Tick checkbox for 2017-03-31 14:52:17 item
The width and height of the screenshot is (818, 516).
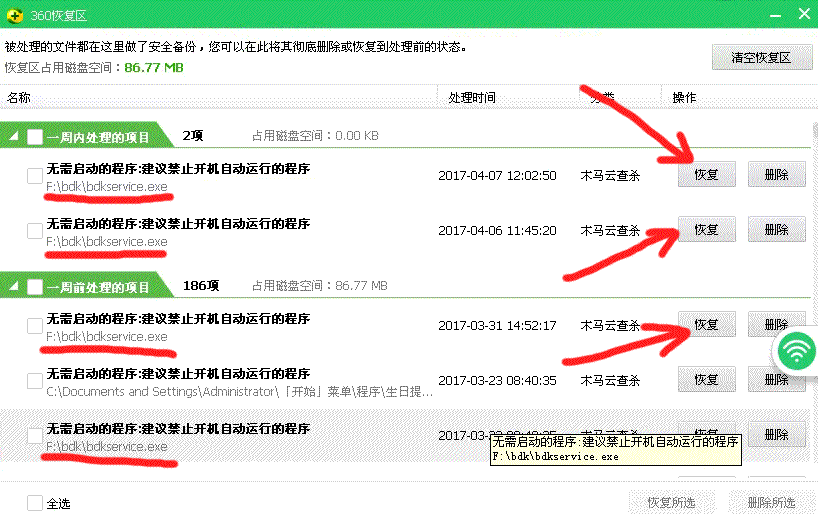(35, 326)
